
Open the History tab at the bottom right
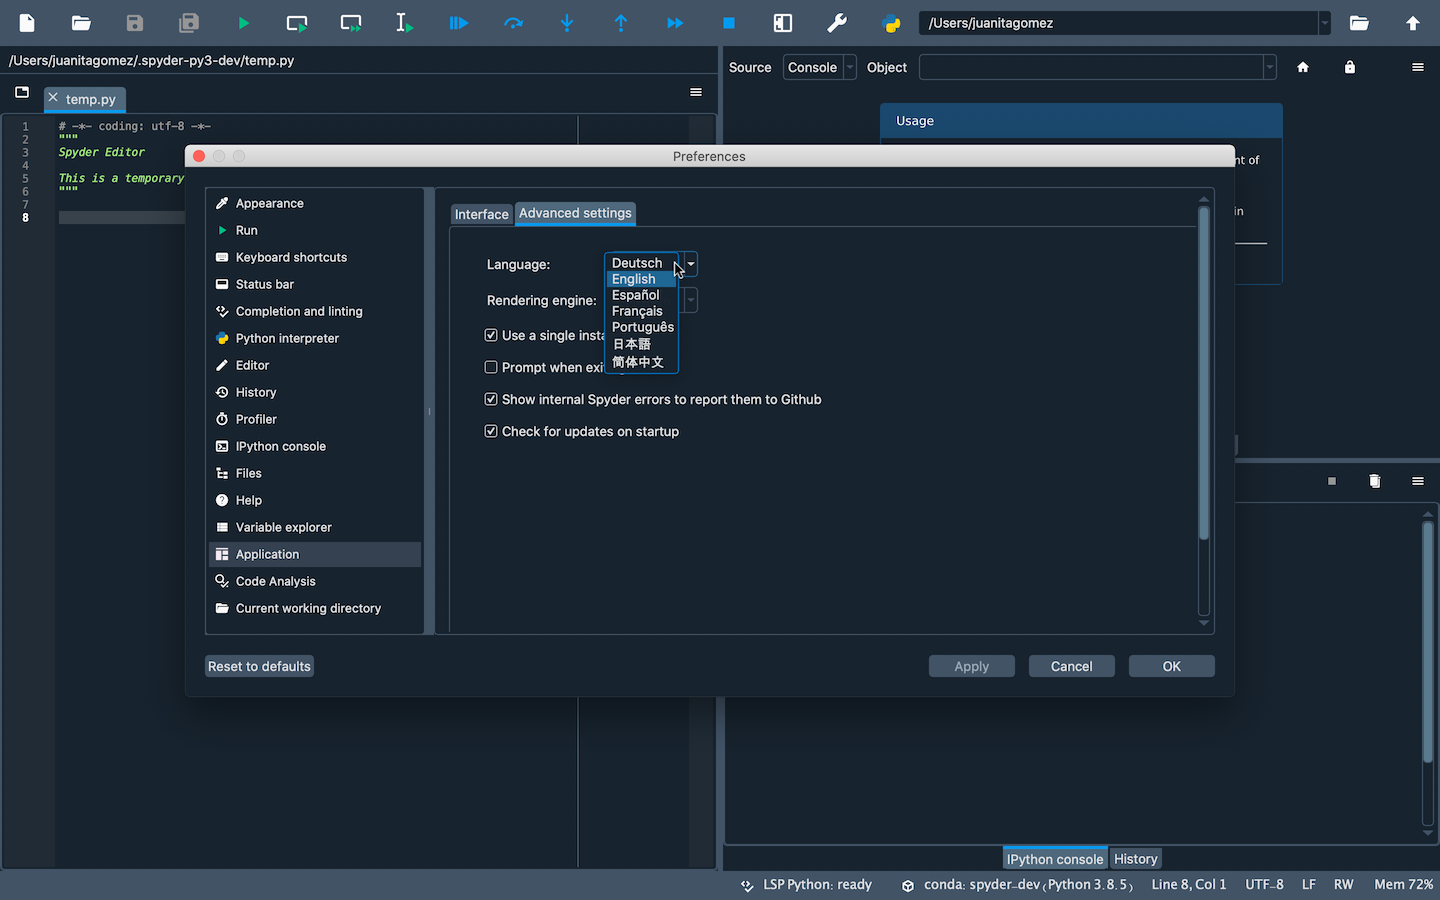pos(1135,858)
